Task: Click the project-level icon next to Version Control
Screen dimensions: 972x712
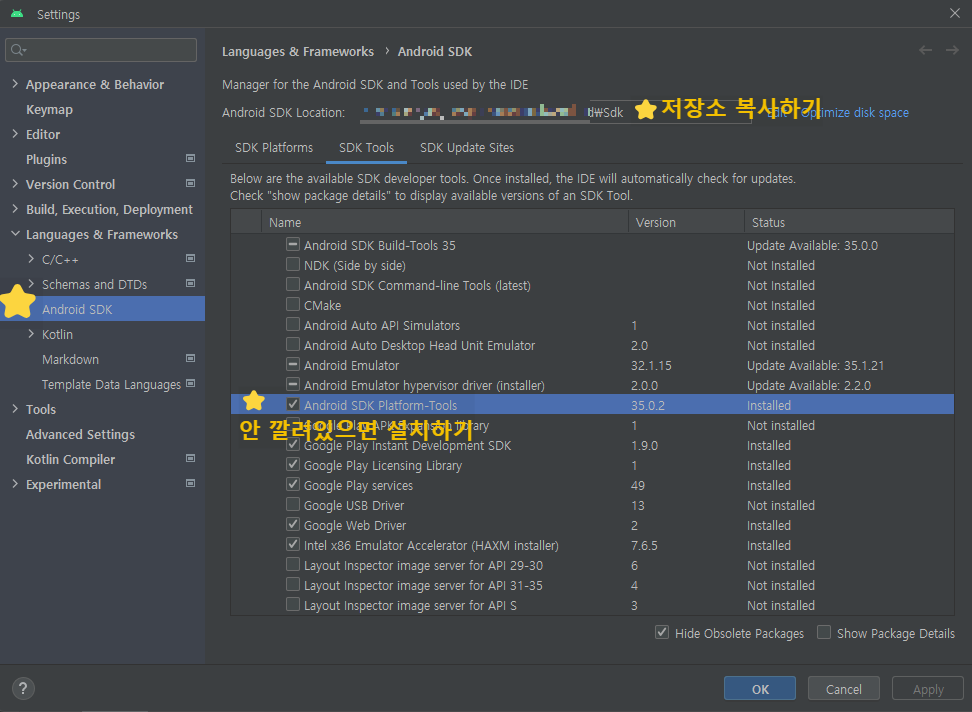Action: pyautogui.click(x=190, y=183)
